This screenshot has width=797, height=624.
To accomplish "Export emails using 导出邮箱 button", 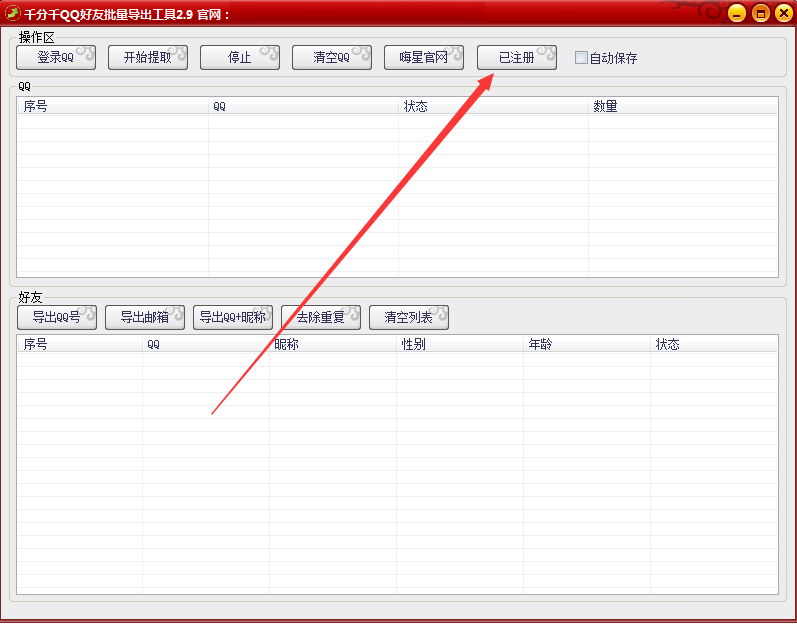I will point(145,318).
